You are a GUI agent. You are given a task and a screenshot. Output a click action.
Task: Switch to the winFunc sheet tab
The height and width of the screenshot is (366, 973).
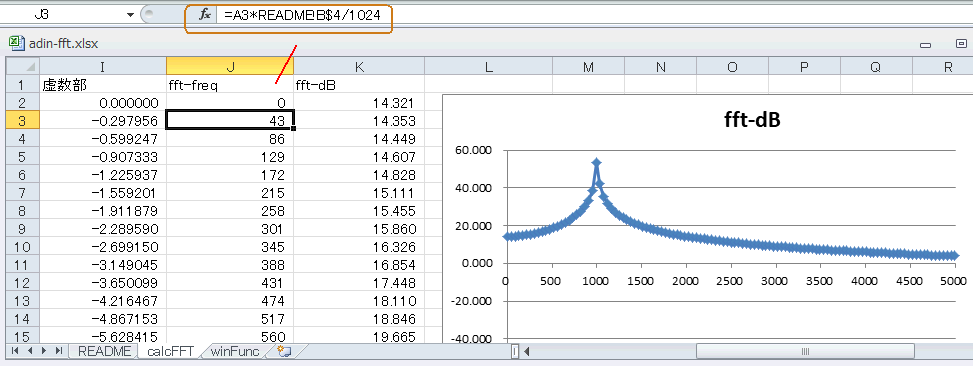(x=235, y=352)
